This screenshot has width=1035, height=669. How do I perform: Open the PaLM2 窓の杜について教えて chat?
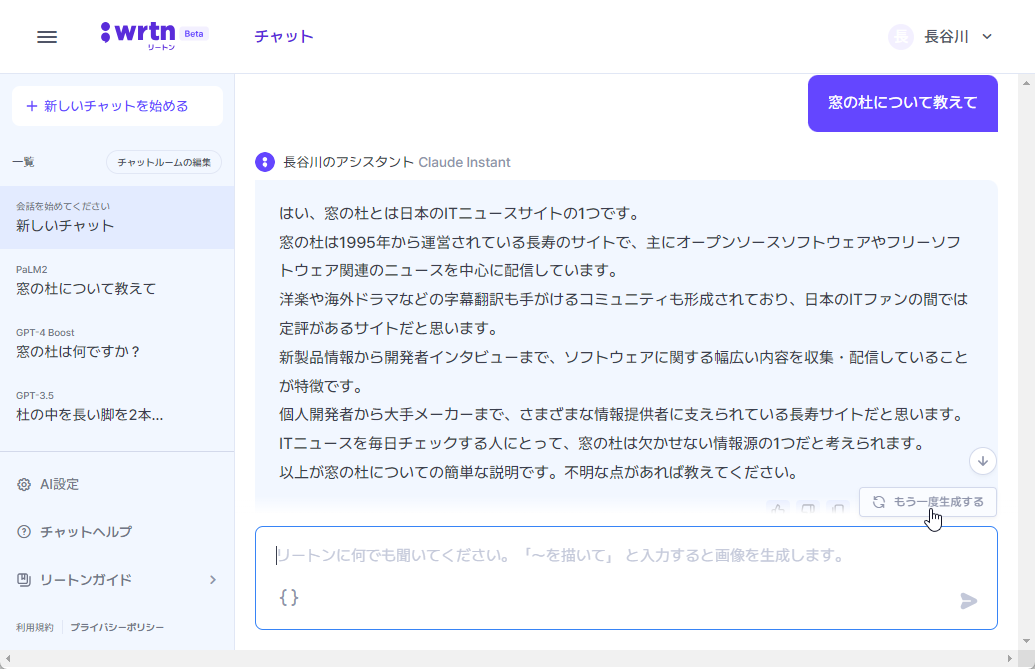(x=117, y=280)
